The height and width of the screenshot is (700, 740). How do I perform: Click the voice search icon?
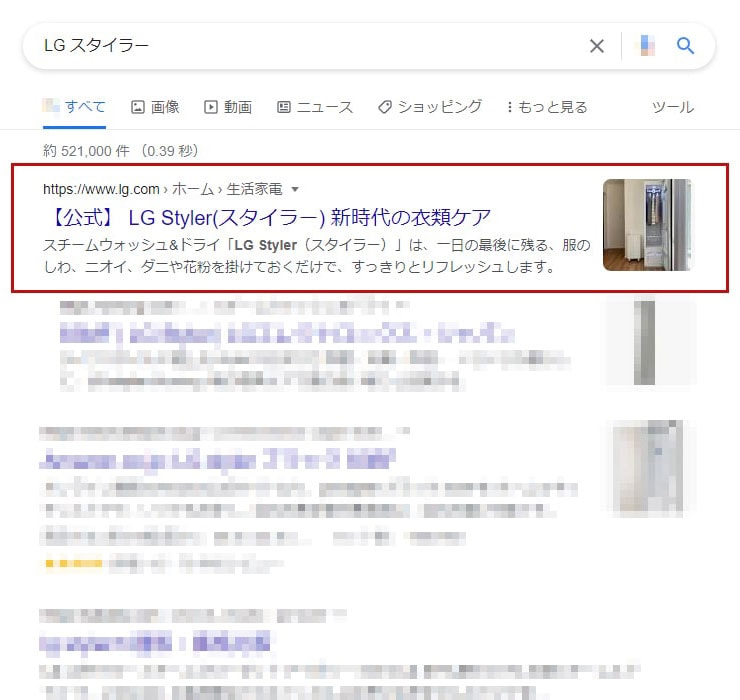(x=647, y=46)
